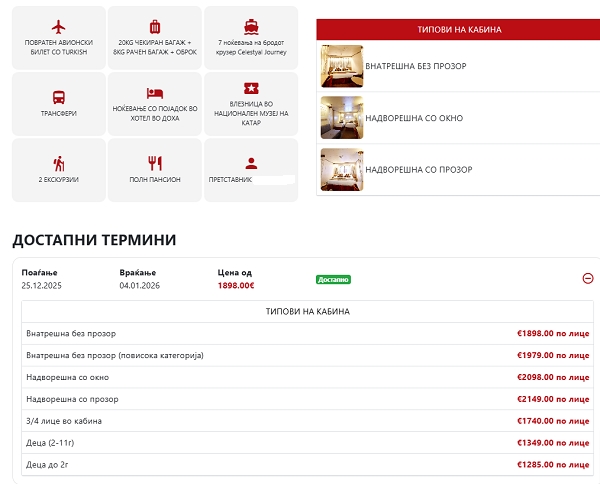Open the НАДВОРЕШНА СО ОКНО cabin thumbnail
This screenshot has height=484, width=600.
pyautogui.click(x=341, y=118)
